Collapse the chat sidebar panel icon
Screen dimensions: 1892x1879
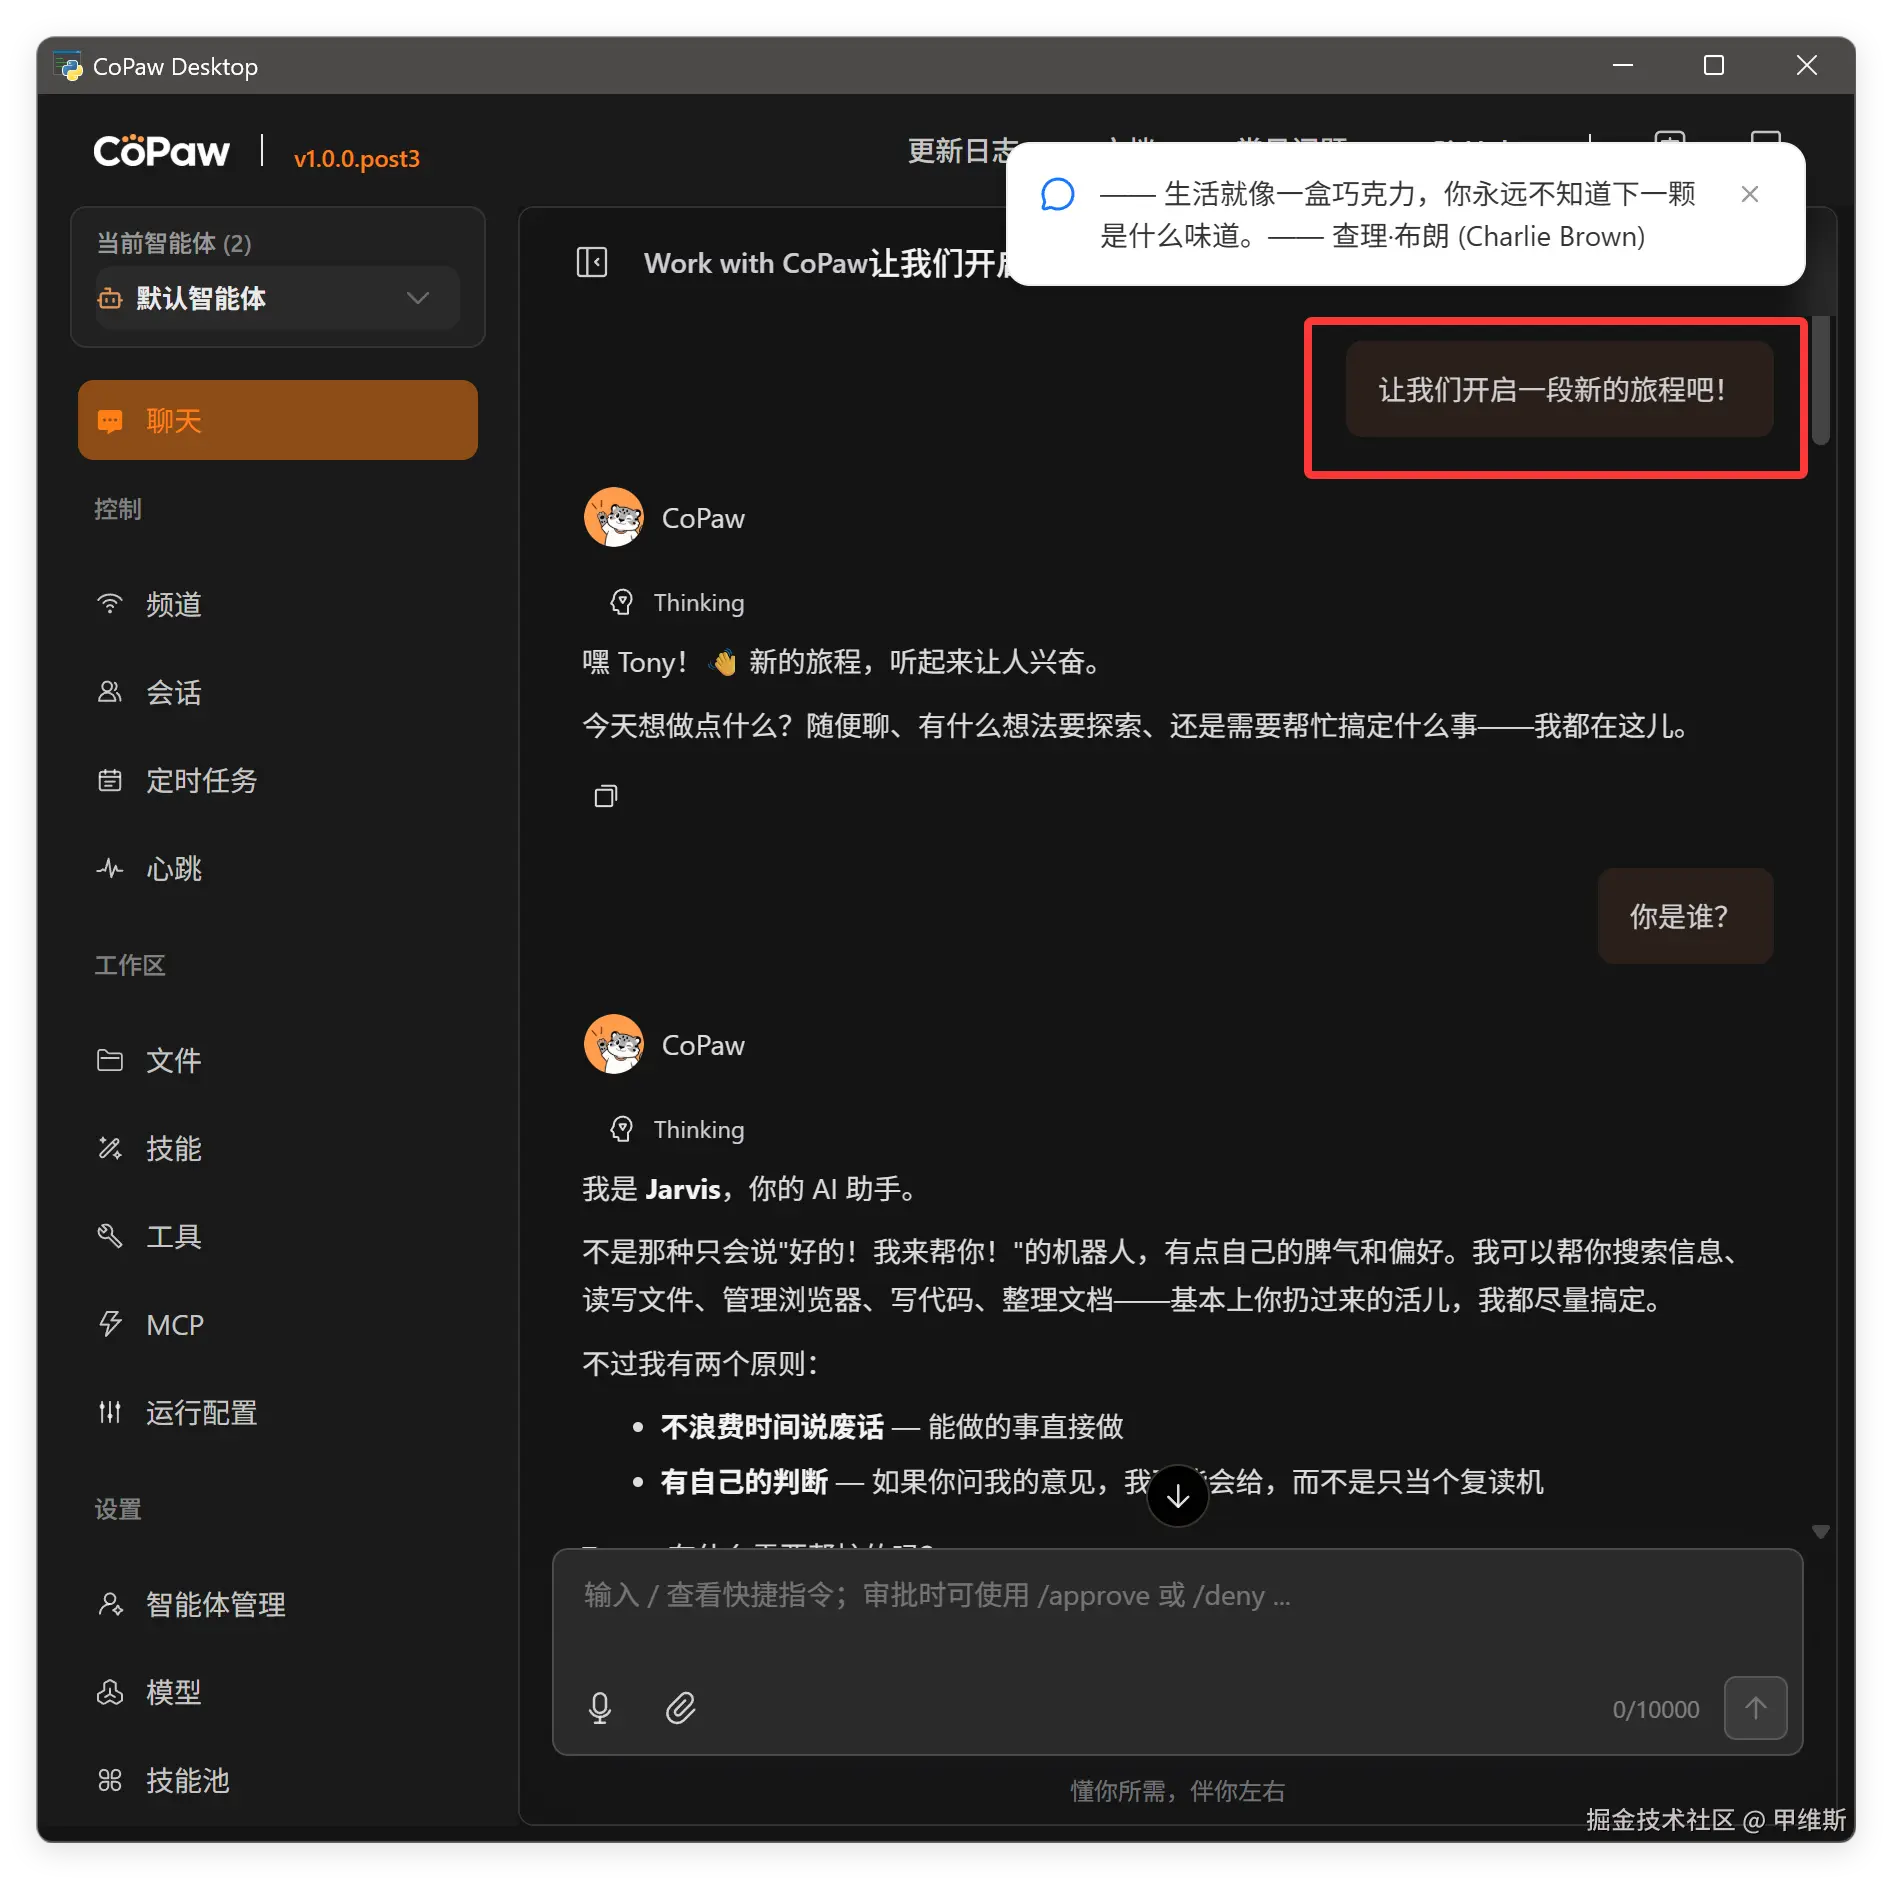pos(592,263)
